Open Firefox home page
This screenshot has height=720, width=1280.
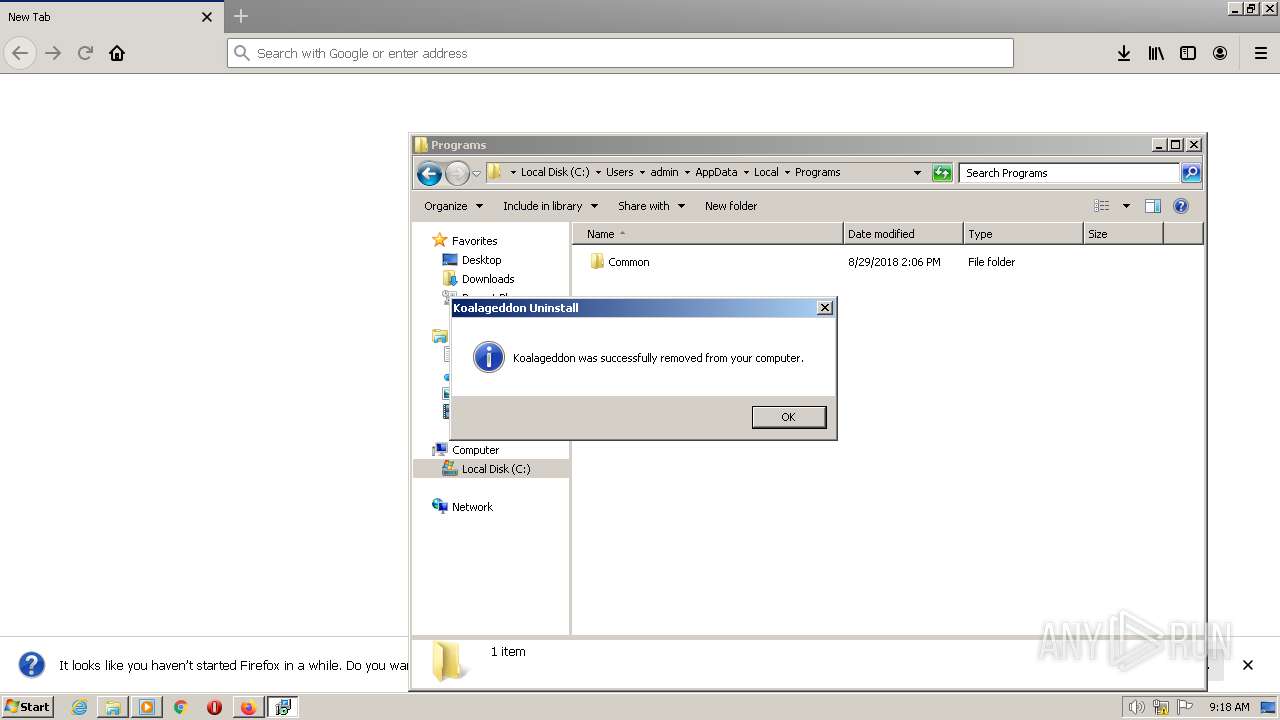117,53
